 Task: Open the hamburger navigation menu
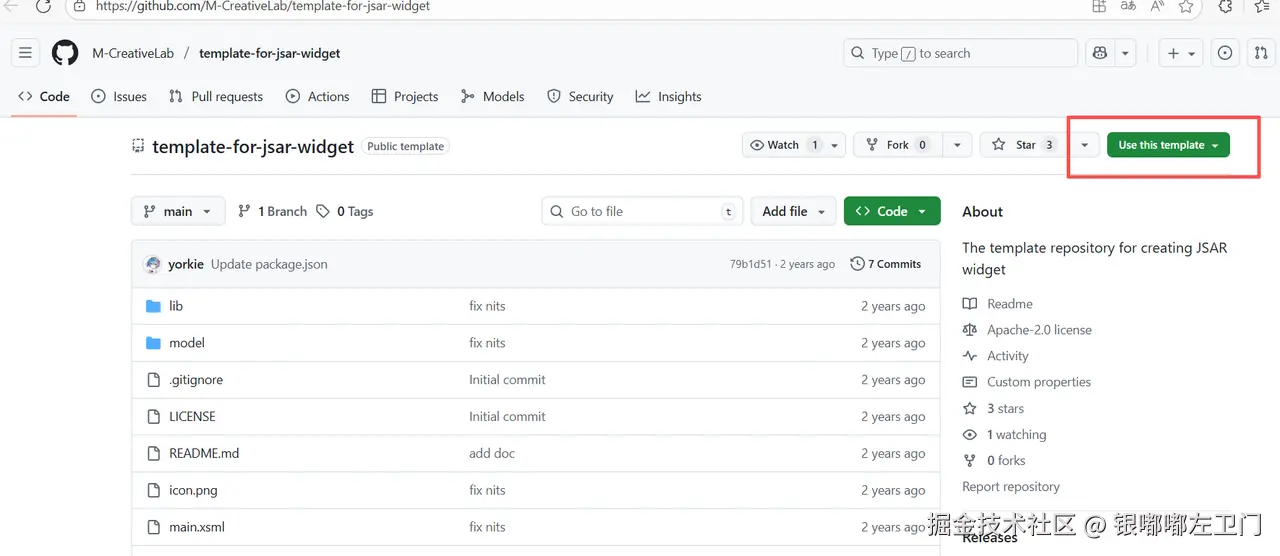(x=26, y=53)
